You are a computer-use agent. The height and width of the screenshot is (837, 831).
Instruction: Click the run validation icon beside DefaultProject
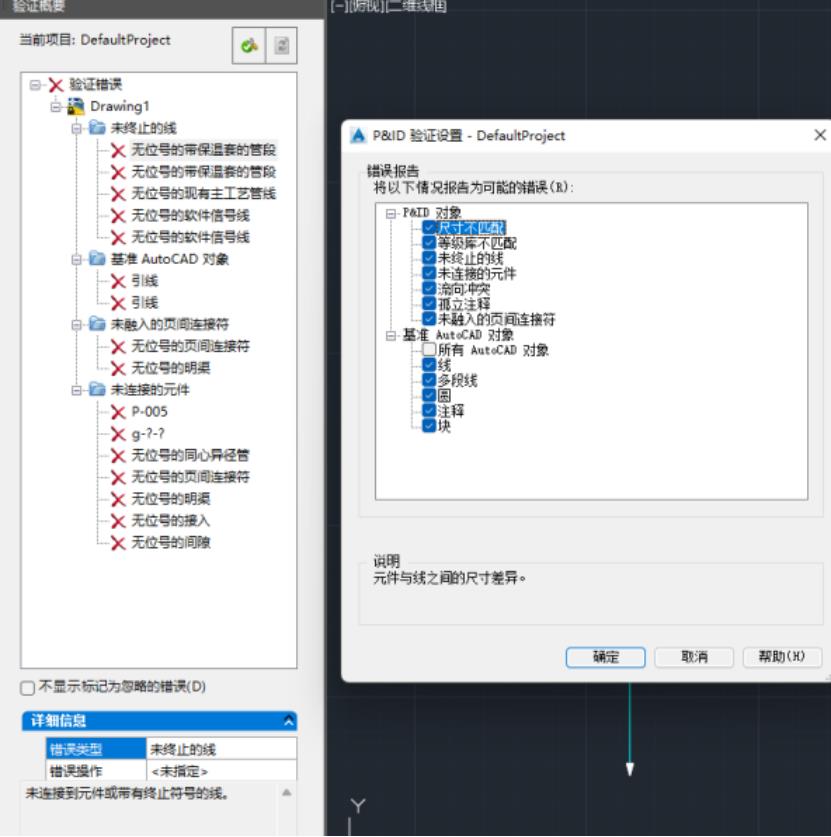(x=248, y=46)
